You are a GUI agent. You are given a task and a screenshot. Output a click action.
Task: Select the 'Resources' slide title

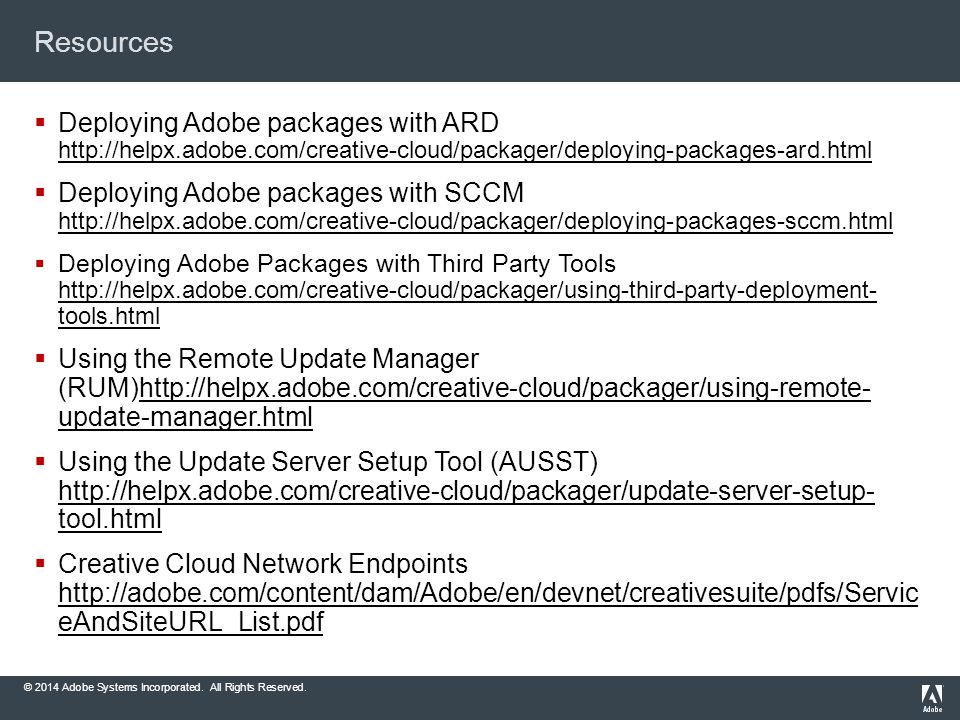[x=103, y=42]
